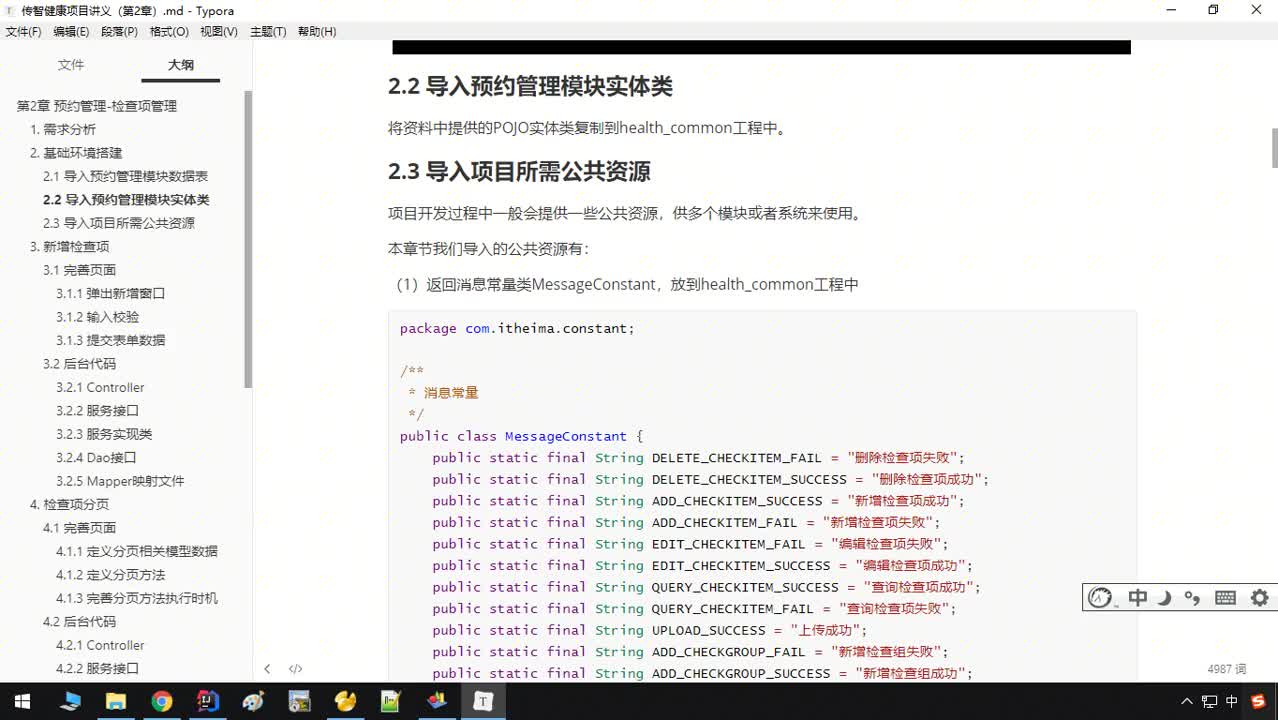Image resolution: width=1278 pixels, height=720 pixels.
Task: Open File Explorer from taskbar
Action: point(116,701)
